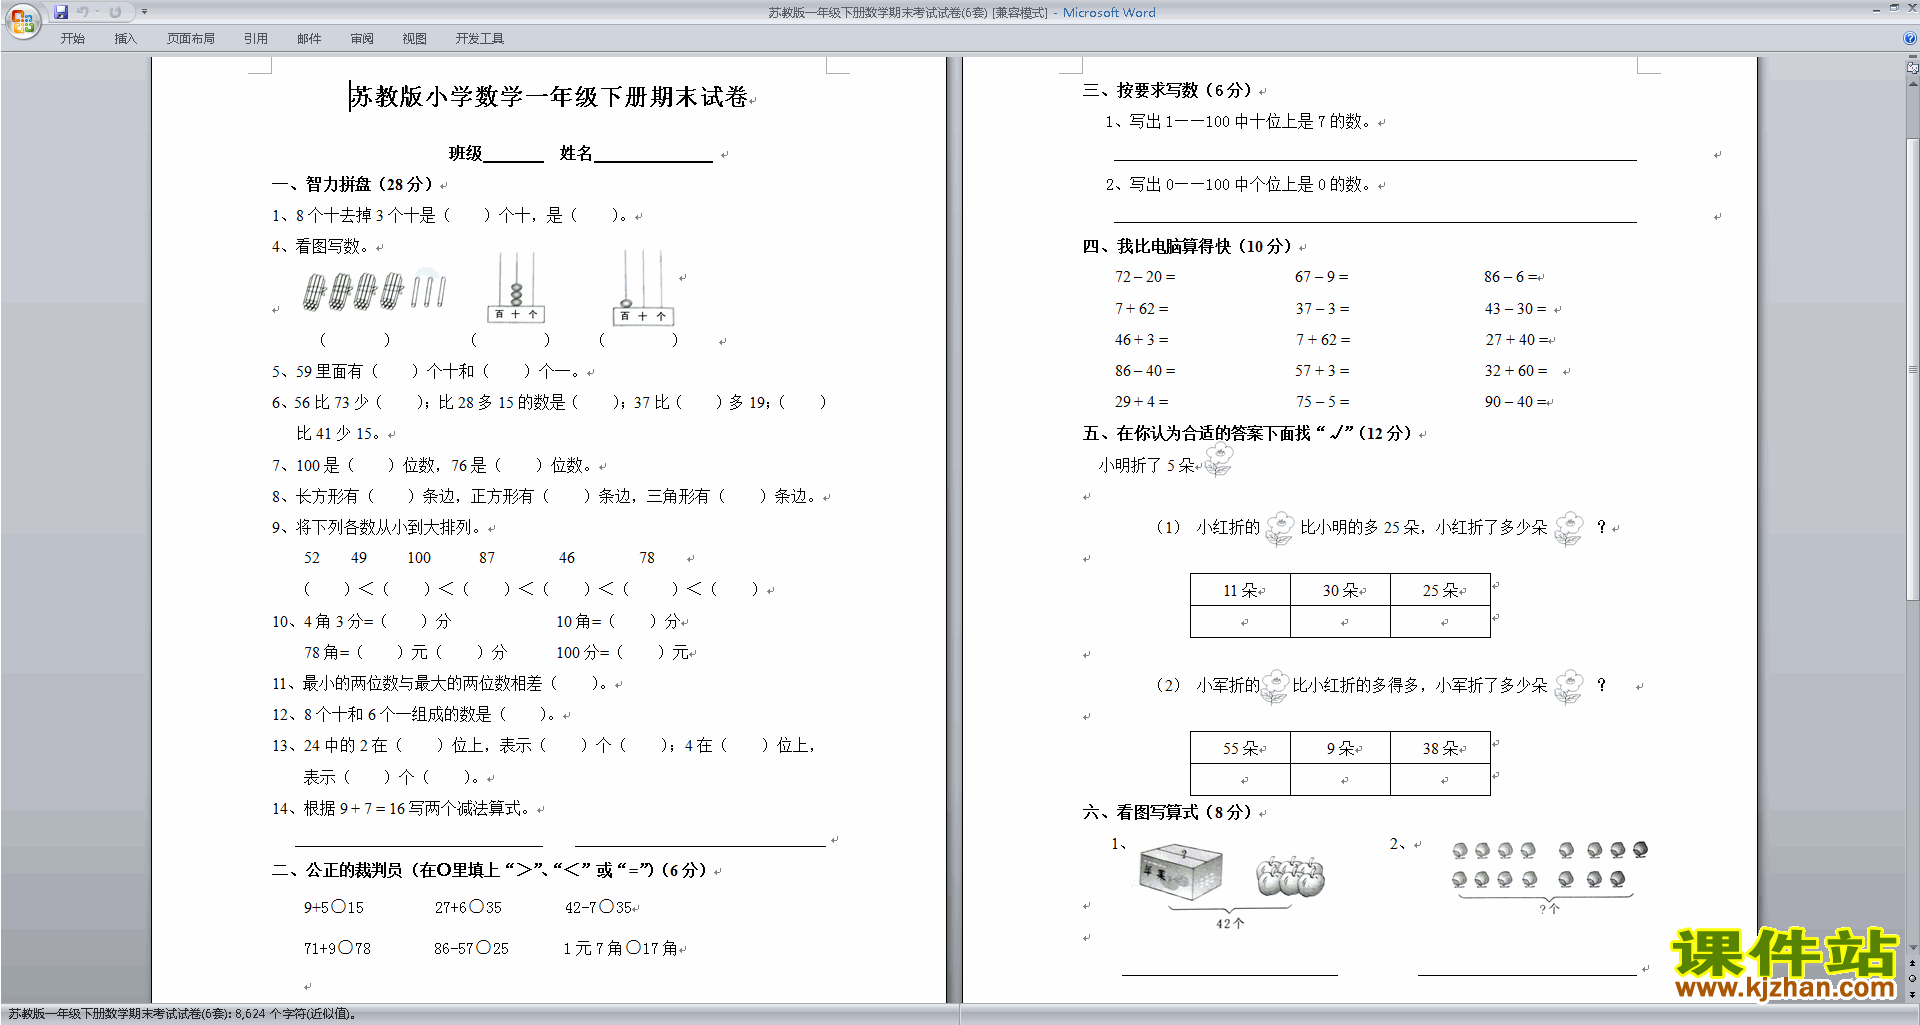Click the first abacus picture

pyautogui.click(x=516, y=287)
